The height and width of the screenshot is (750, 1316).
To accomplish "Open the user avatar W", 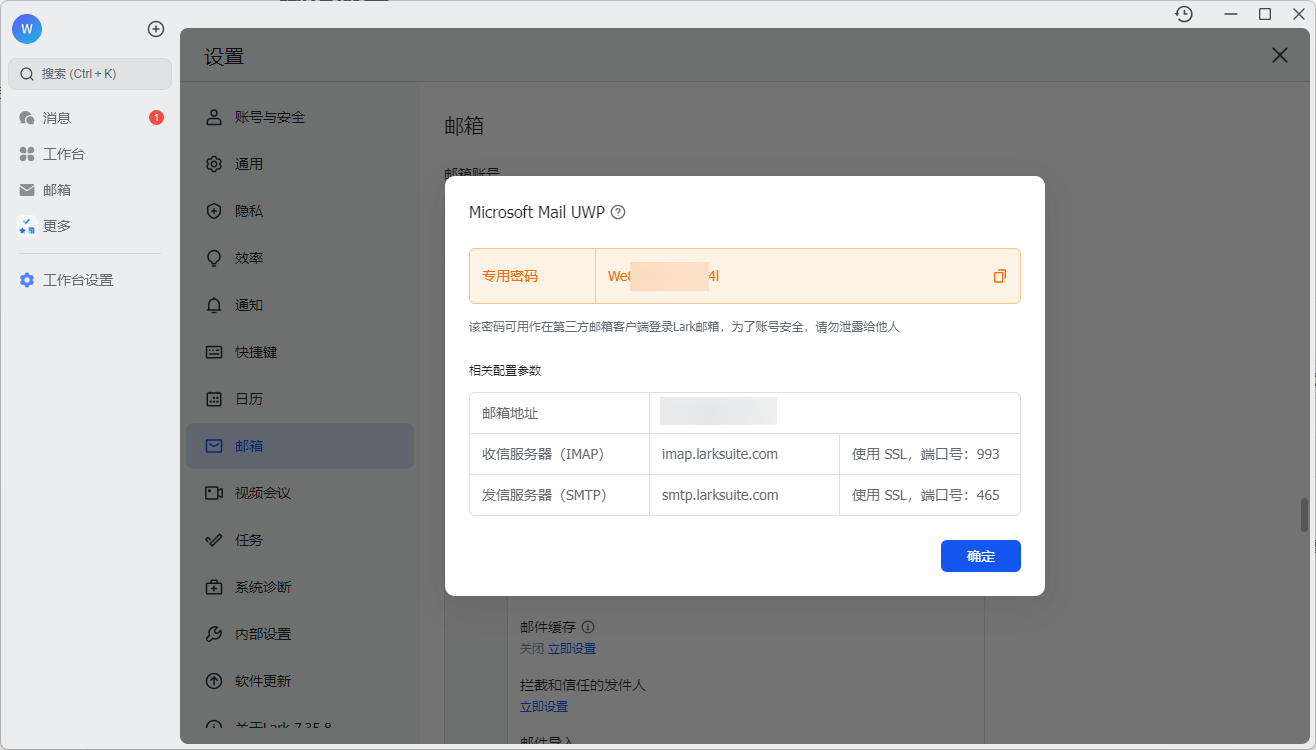I will tap(27, 29).
